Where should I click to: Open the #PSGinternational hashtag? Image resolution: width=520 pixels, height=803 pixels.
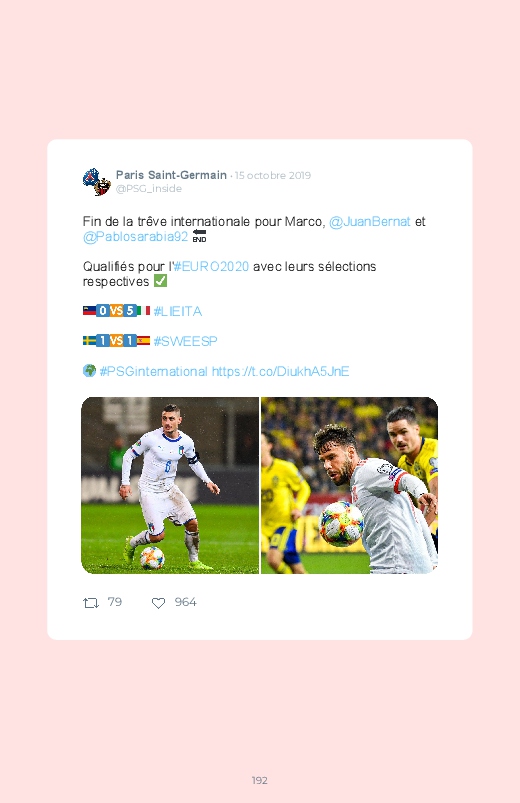click(153, 371)
